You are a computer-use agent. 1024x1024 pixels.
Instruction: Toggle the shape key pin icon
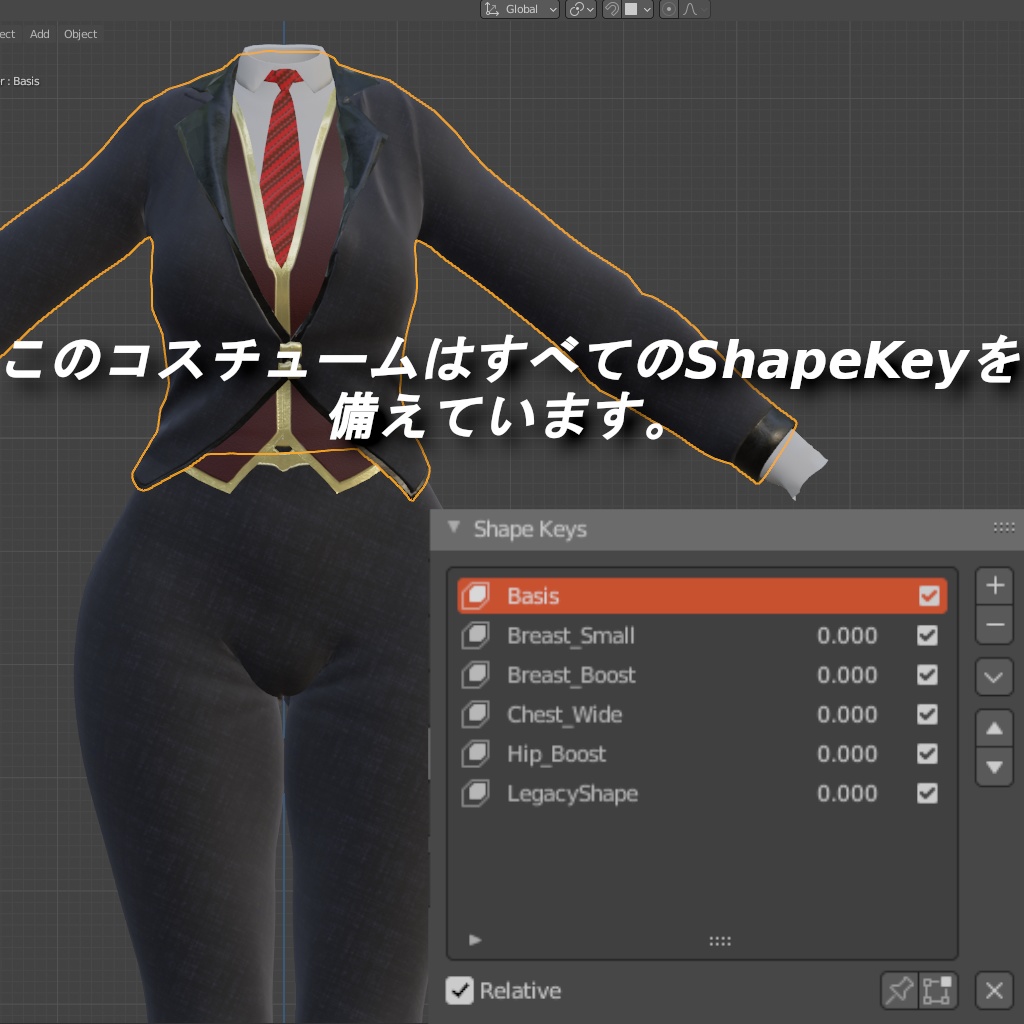click(x=899, y=990)
